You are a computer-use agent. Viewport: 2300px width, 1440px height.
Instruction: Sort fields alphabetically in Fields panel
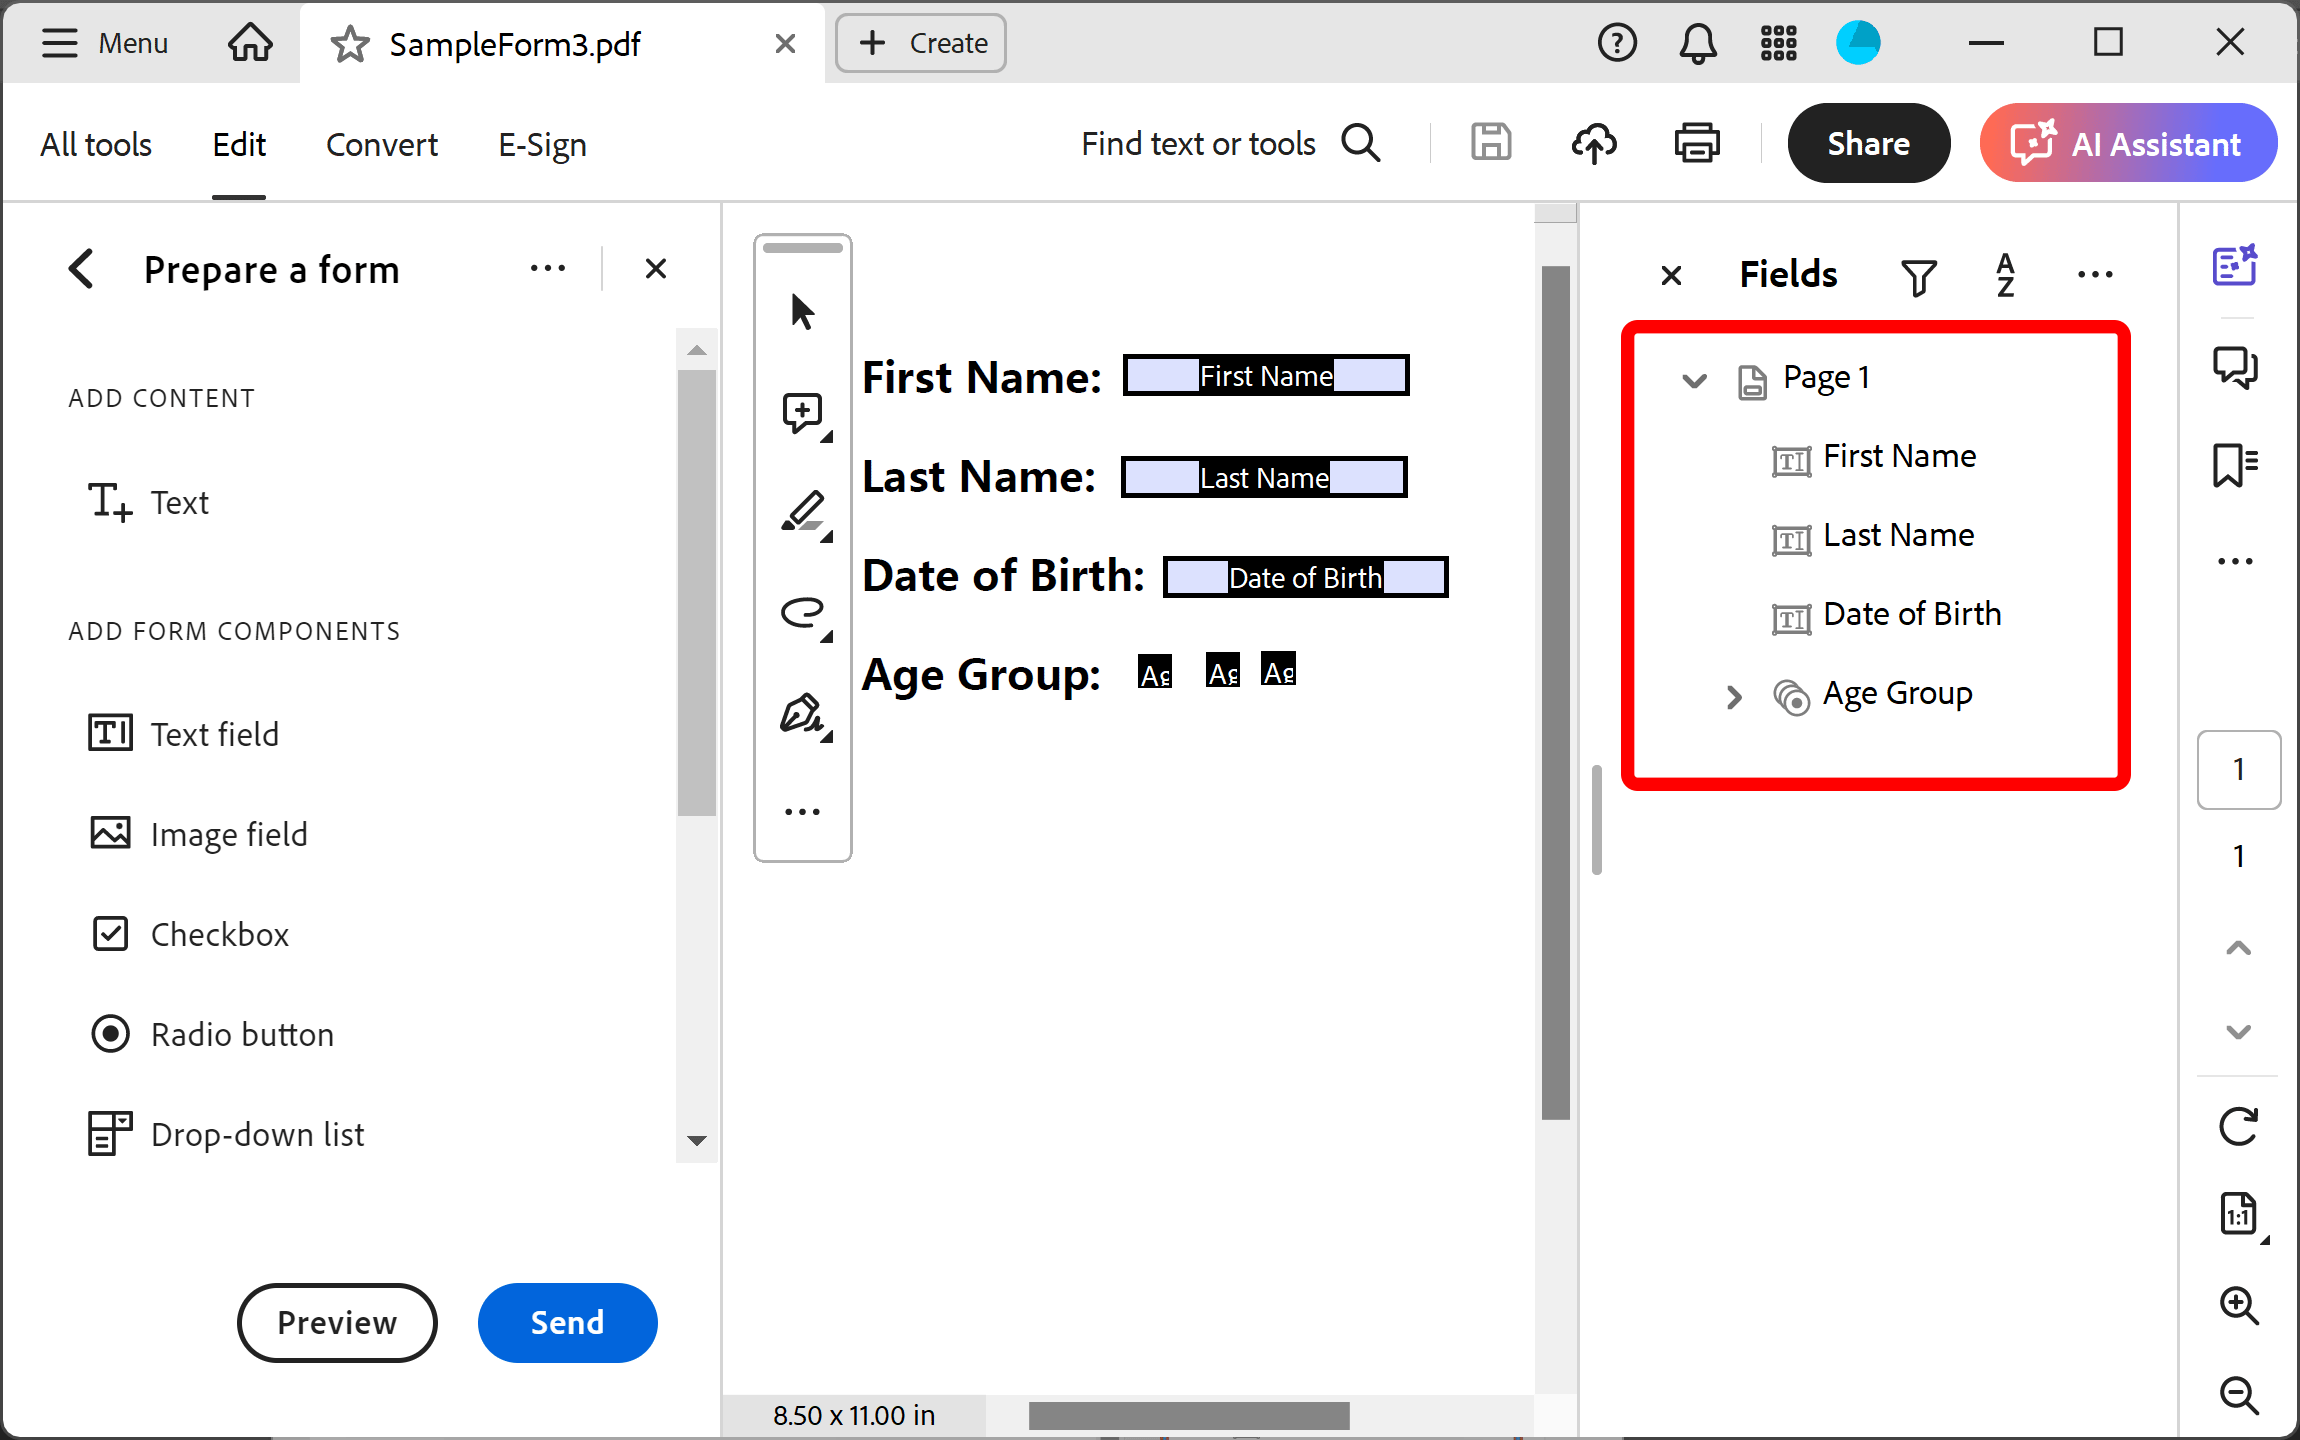coord(2005,275)
